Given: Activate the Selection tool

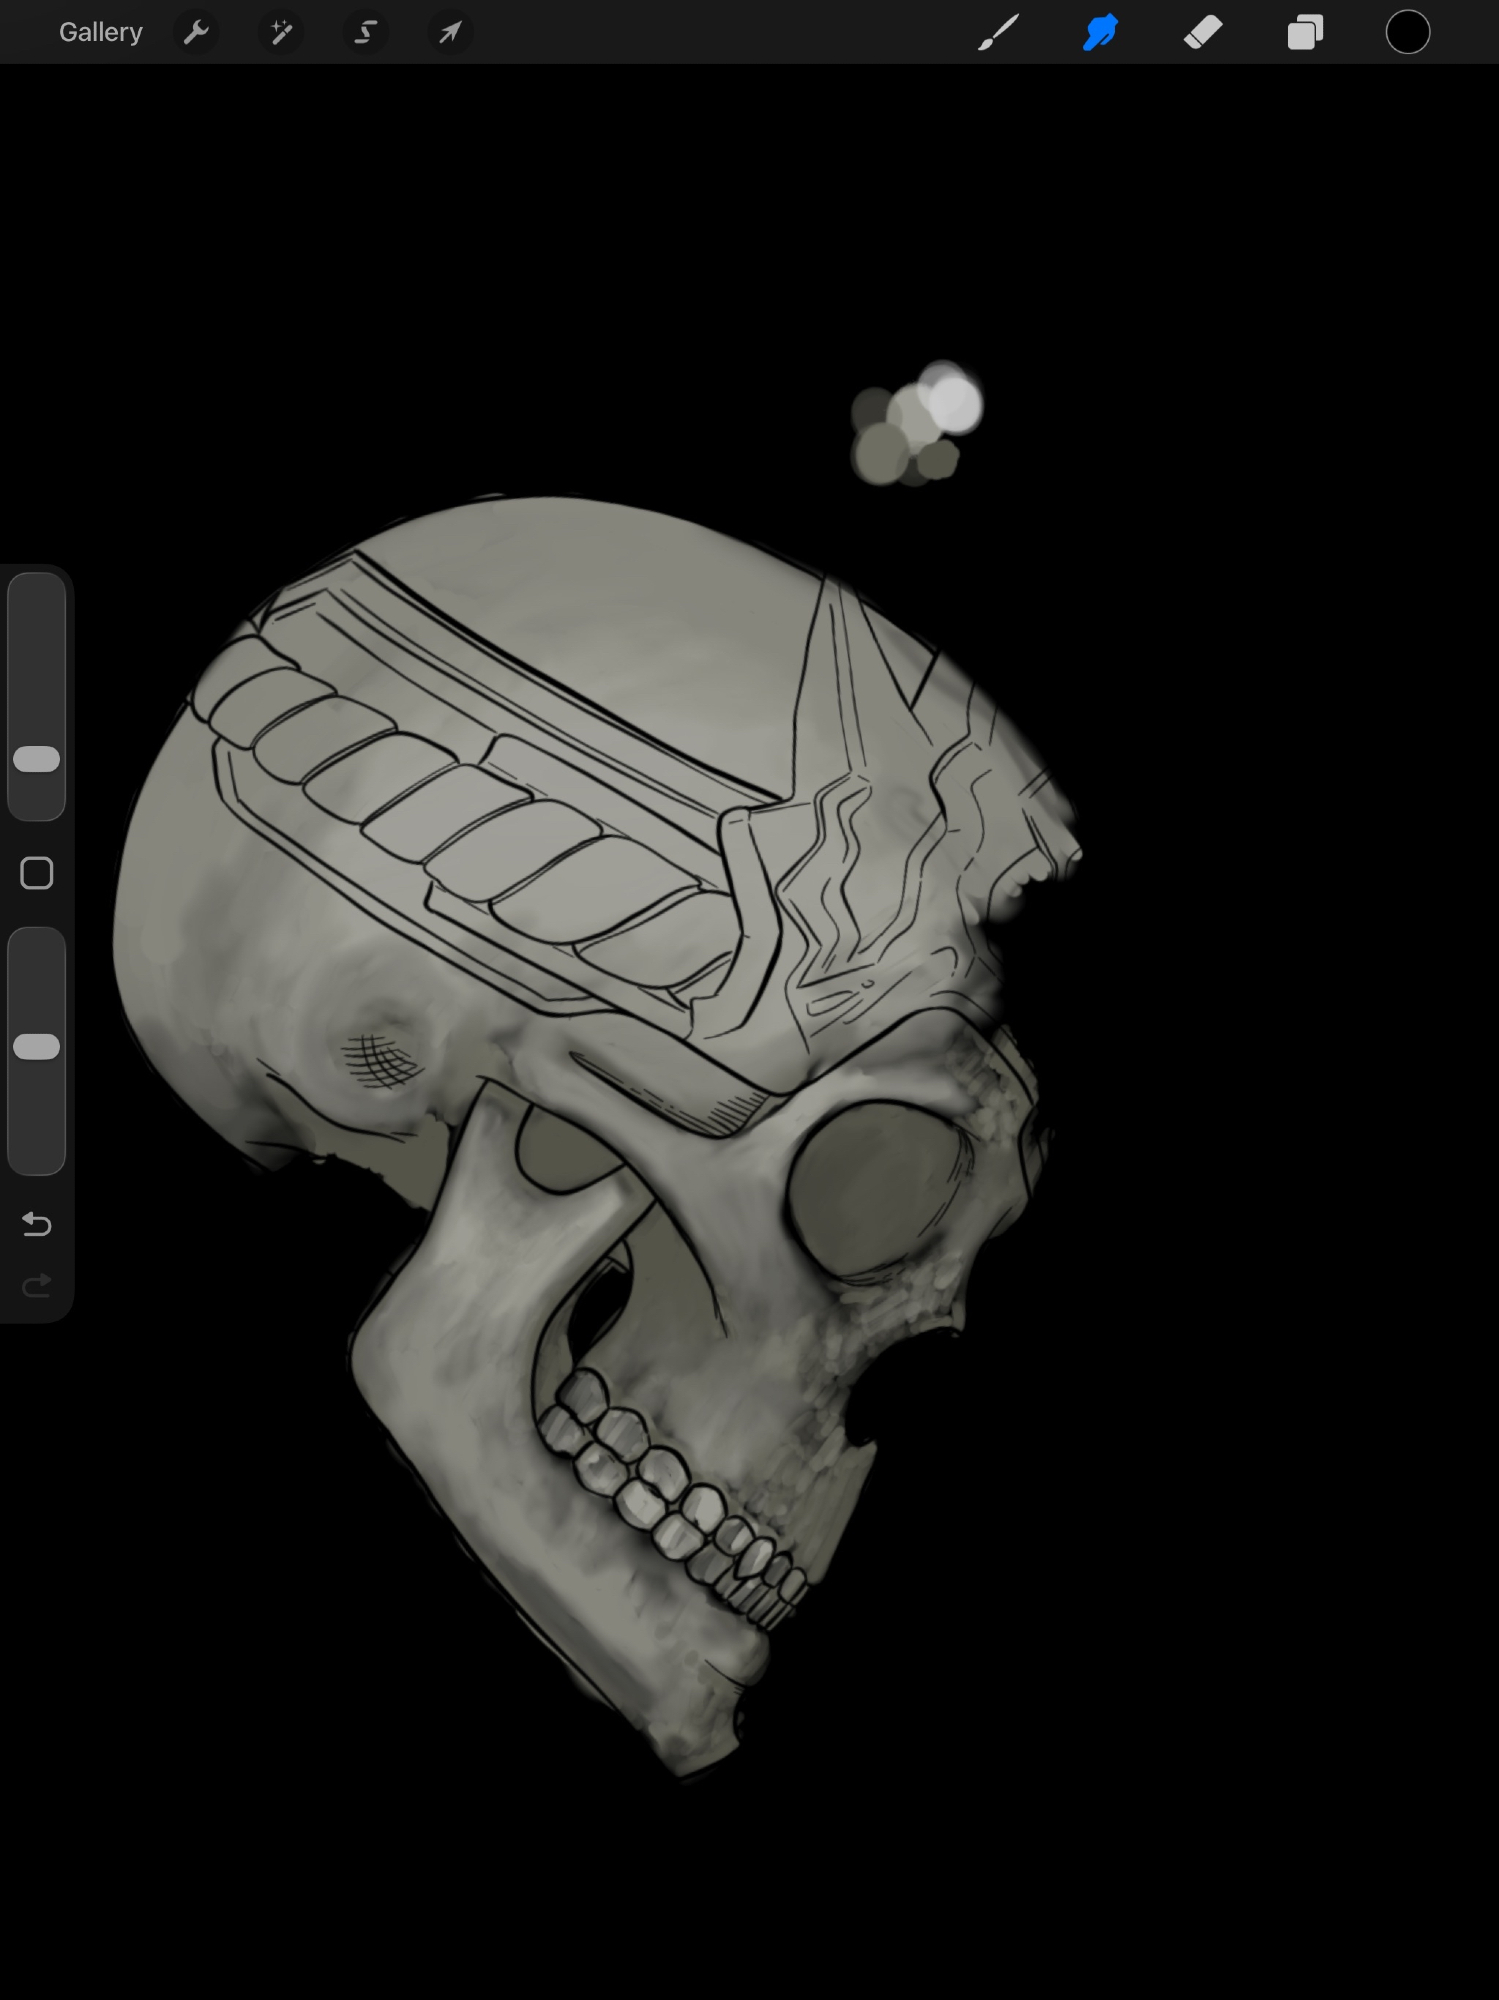Looking at the screenshot, I should (365, 33).
